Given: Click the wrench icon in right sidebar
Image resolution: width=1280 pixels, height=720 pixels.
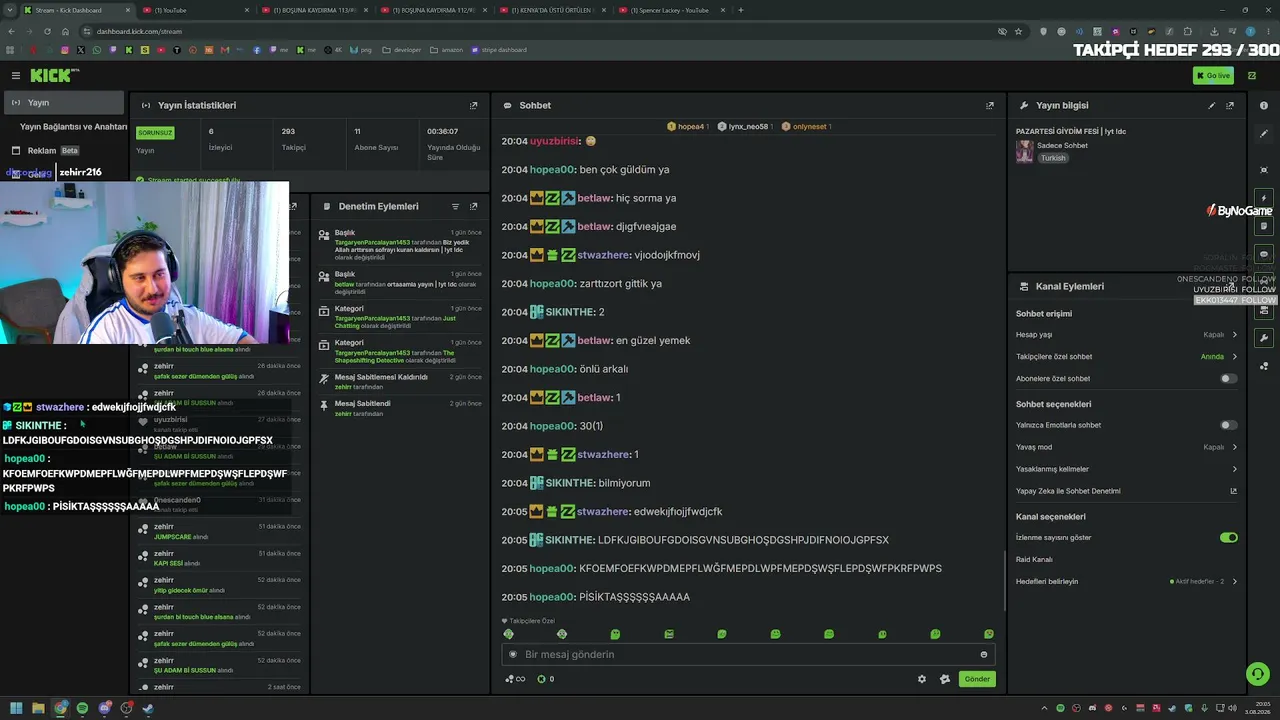Looking at the screenshot, I should pyautogui.click(x=1264, y=338).
